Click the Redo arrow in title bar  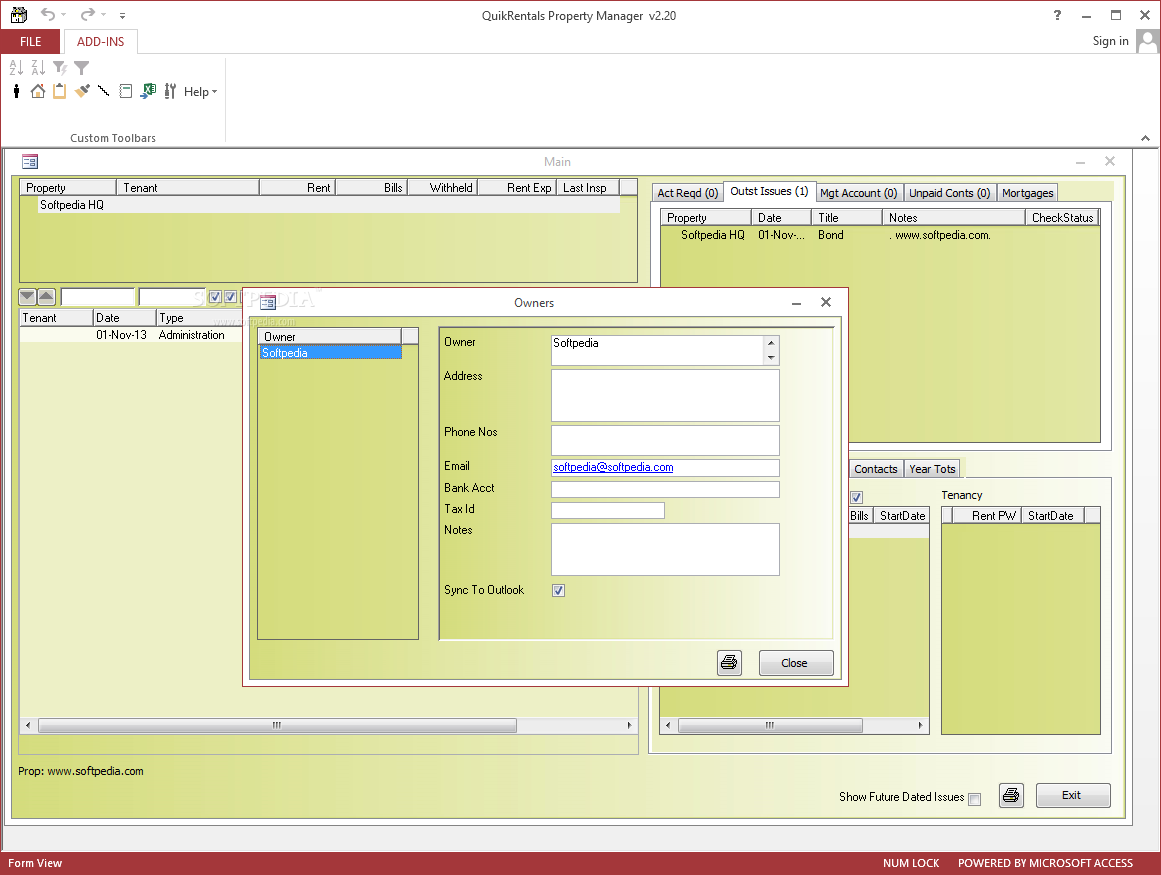[87, 15]
